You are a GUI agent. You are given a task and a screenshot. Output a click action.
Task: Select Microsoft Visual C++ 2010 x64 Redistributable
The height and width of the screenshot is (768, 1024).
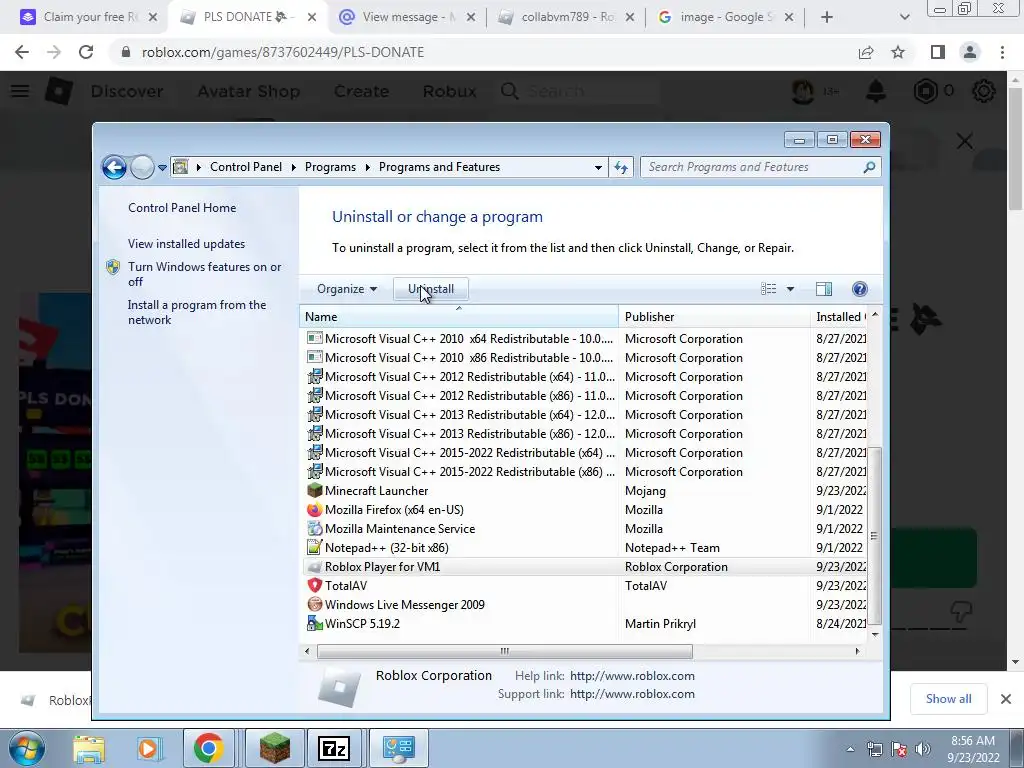[x=469, y=339]
